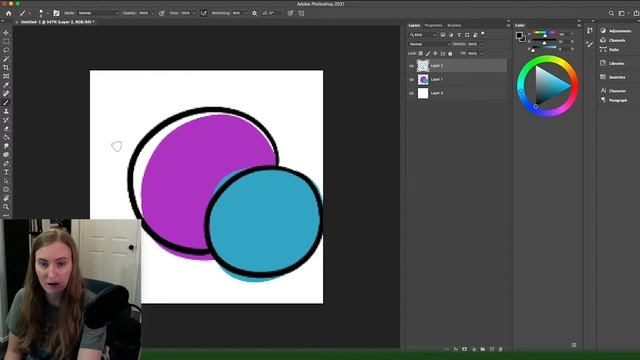Screen dimensions: 640x360
Task: Open the layer Fill dropdown
Action: click(x=482, y=53)
